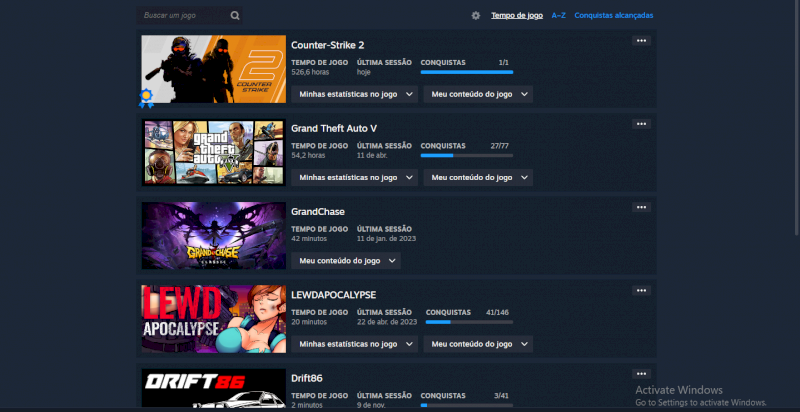This screenshot has height=412, width=800.
Task: Click the page vertical scrollbar
Action: (796, 117)
